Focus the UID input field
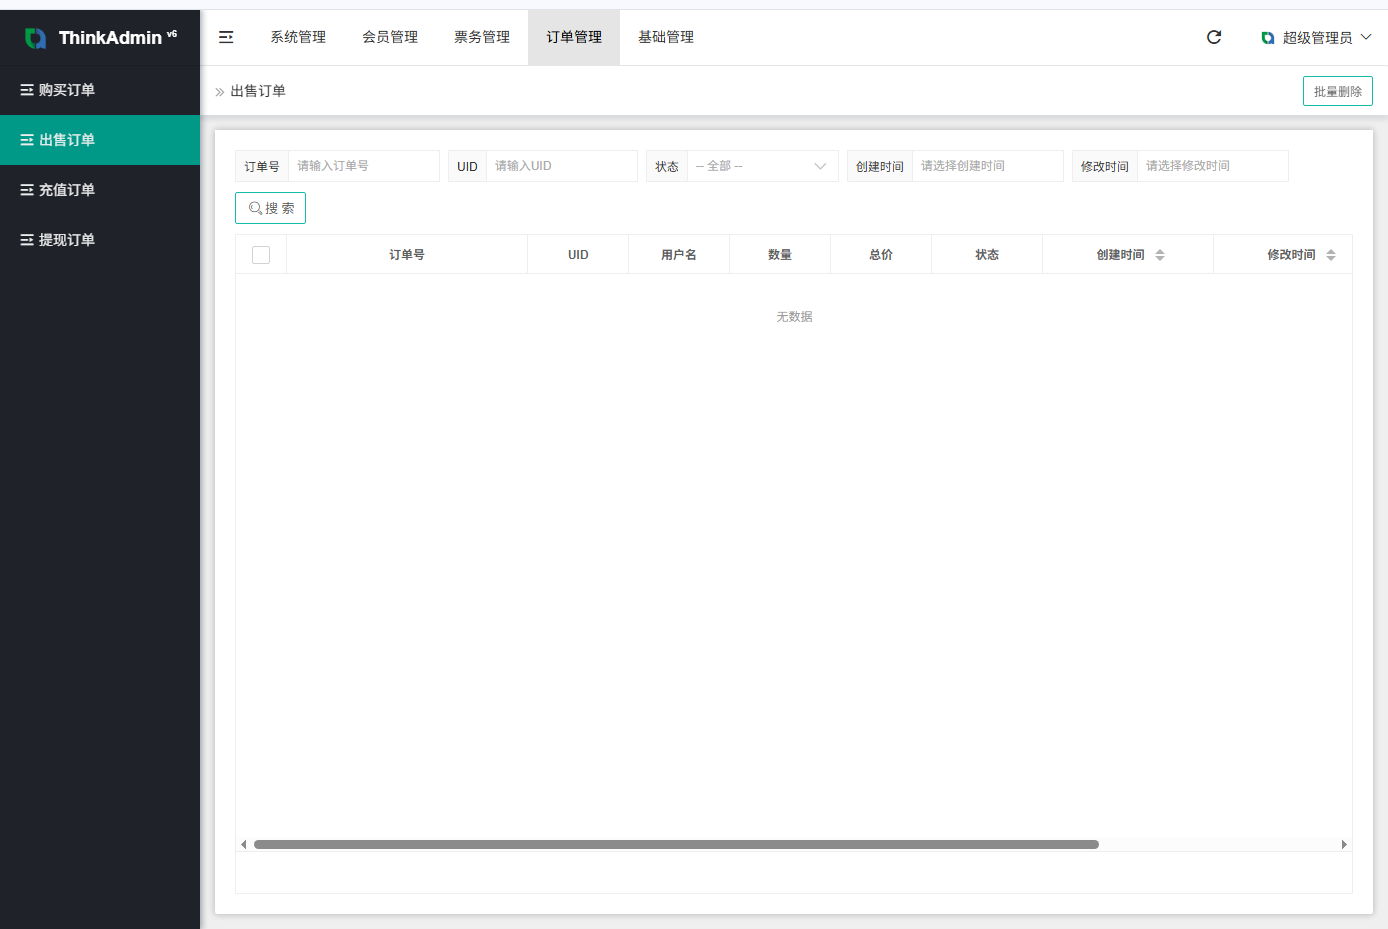Image resolution: width=1388 pixels, height=929 pixels. pyautogui.click(x=562, y=166)
